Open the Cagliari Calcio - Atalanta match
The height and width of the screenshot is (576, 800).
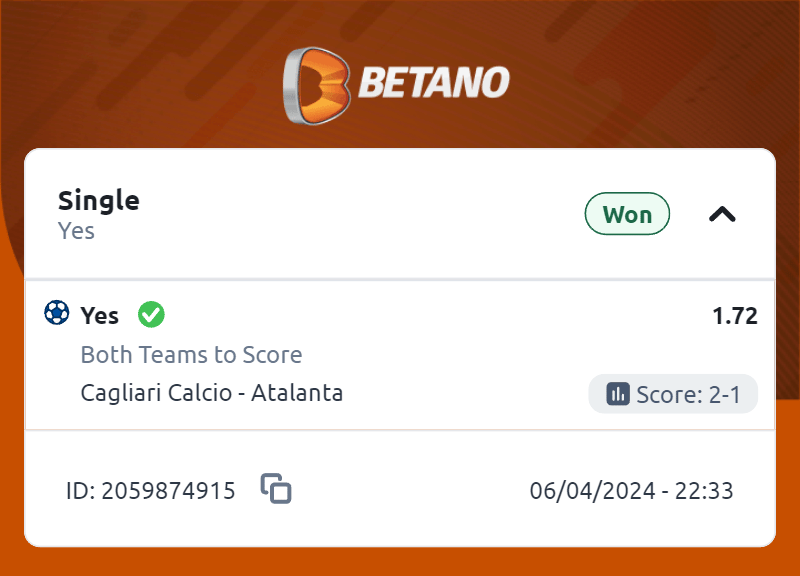pos(211,393)
